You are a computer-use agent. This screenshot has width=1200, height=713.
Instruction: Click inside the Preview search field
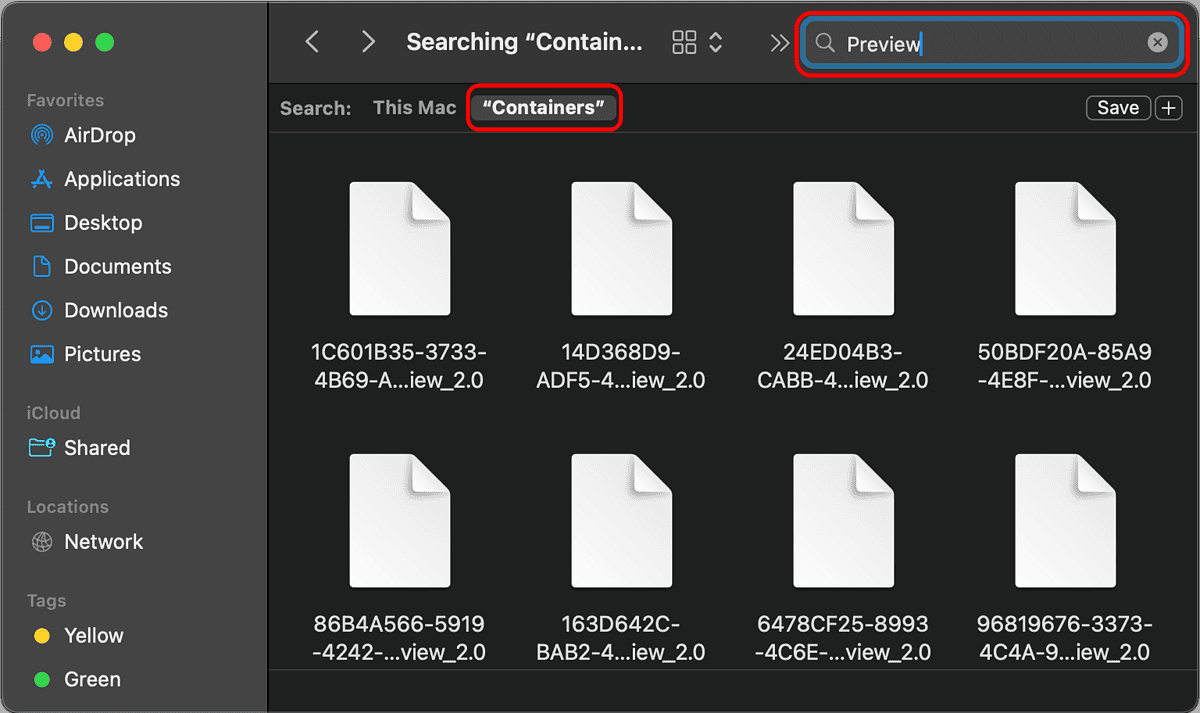click(x=990, y=43)
